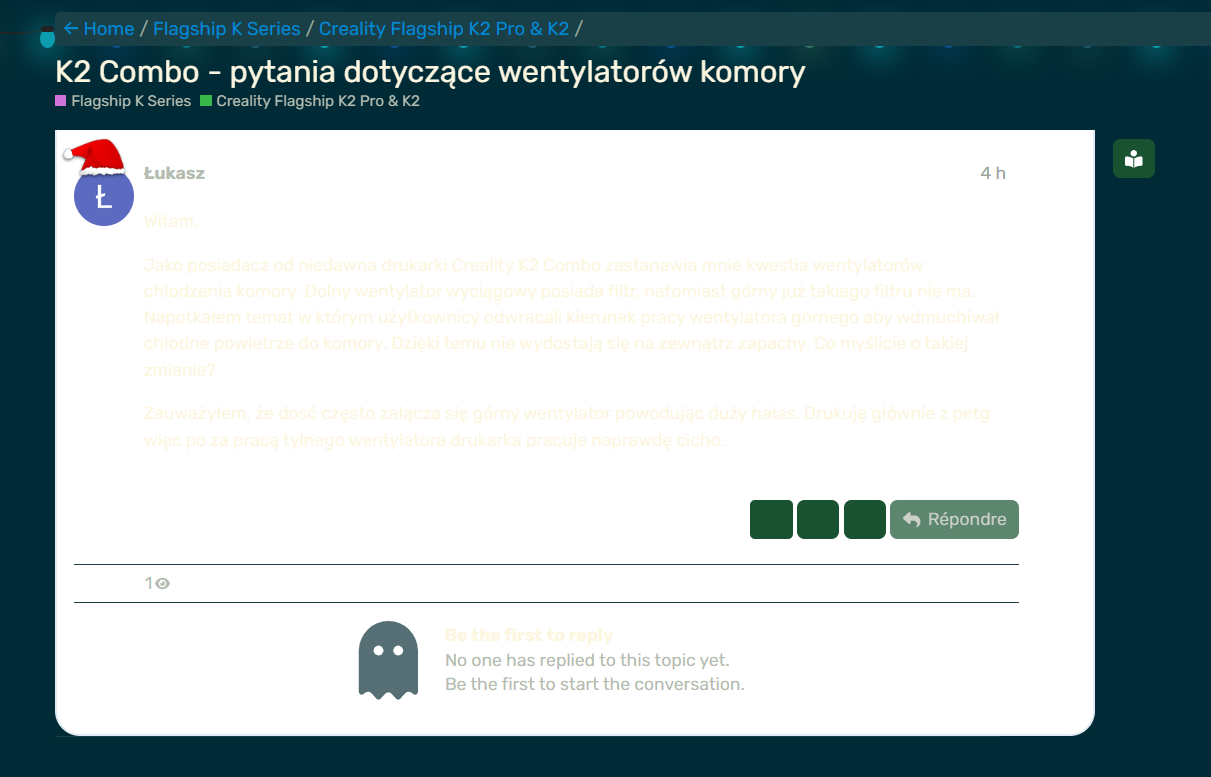Click the green Creality category color square

point(206,101)
